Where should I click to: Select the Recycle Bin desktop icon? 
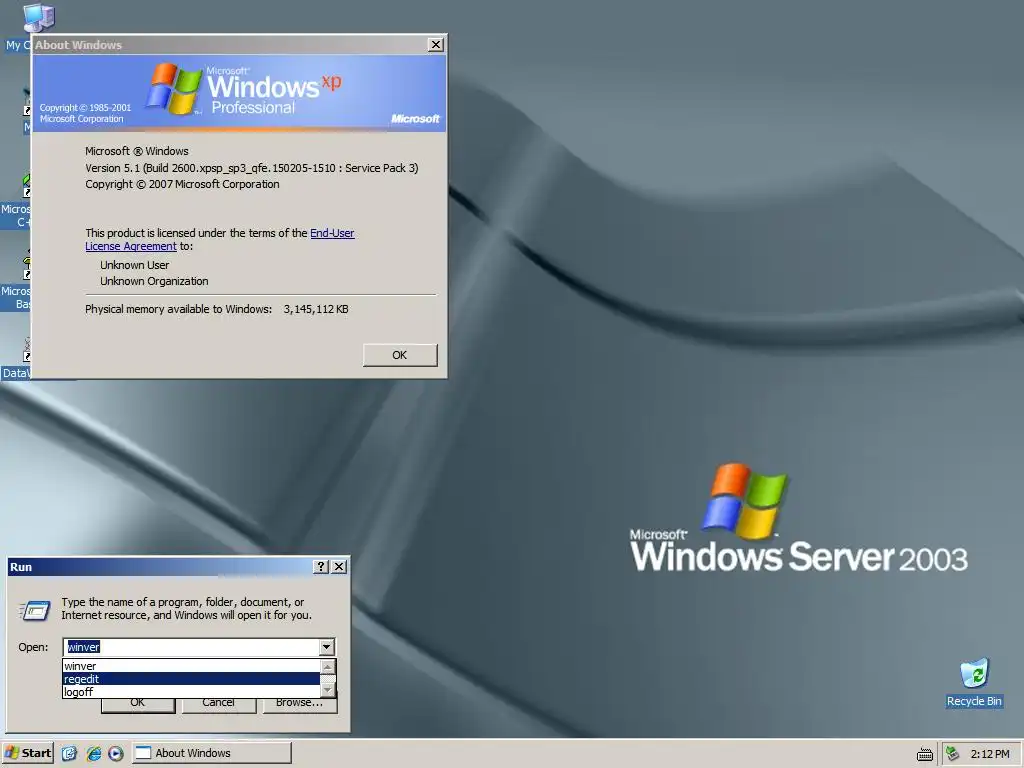(x=974, y=682)
